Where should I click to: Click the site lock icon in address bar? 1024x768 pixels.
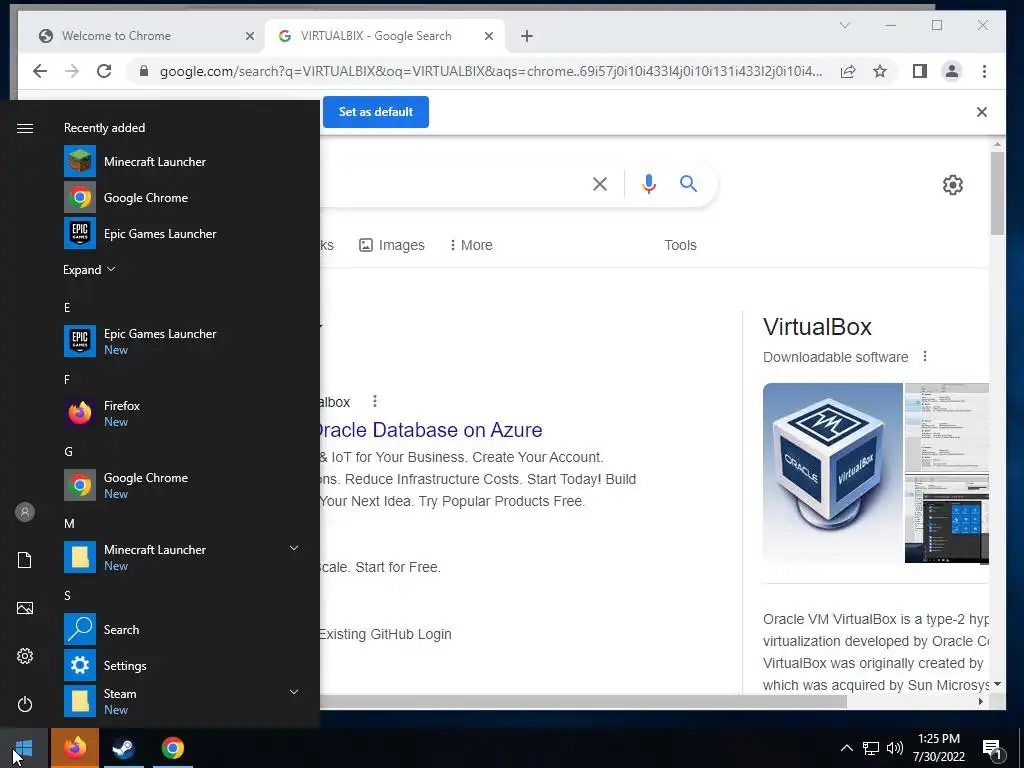point(144,71)
